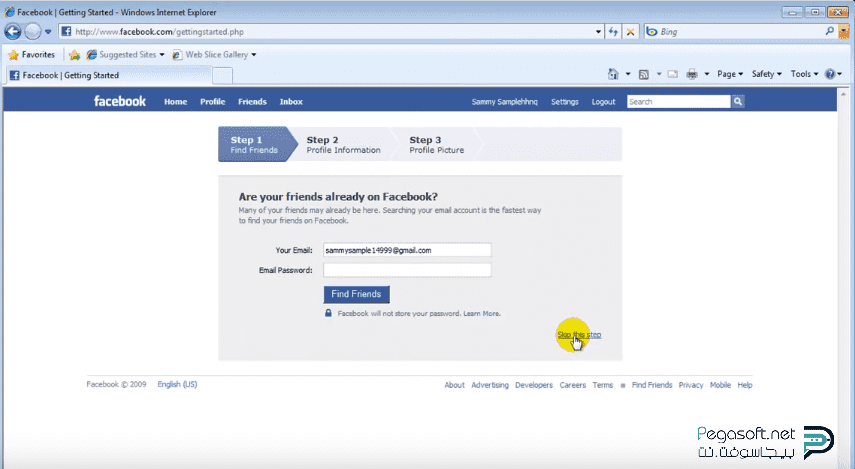855x469 pixels.
Task: Open the About footer link
Action: (x=454, y=385)
